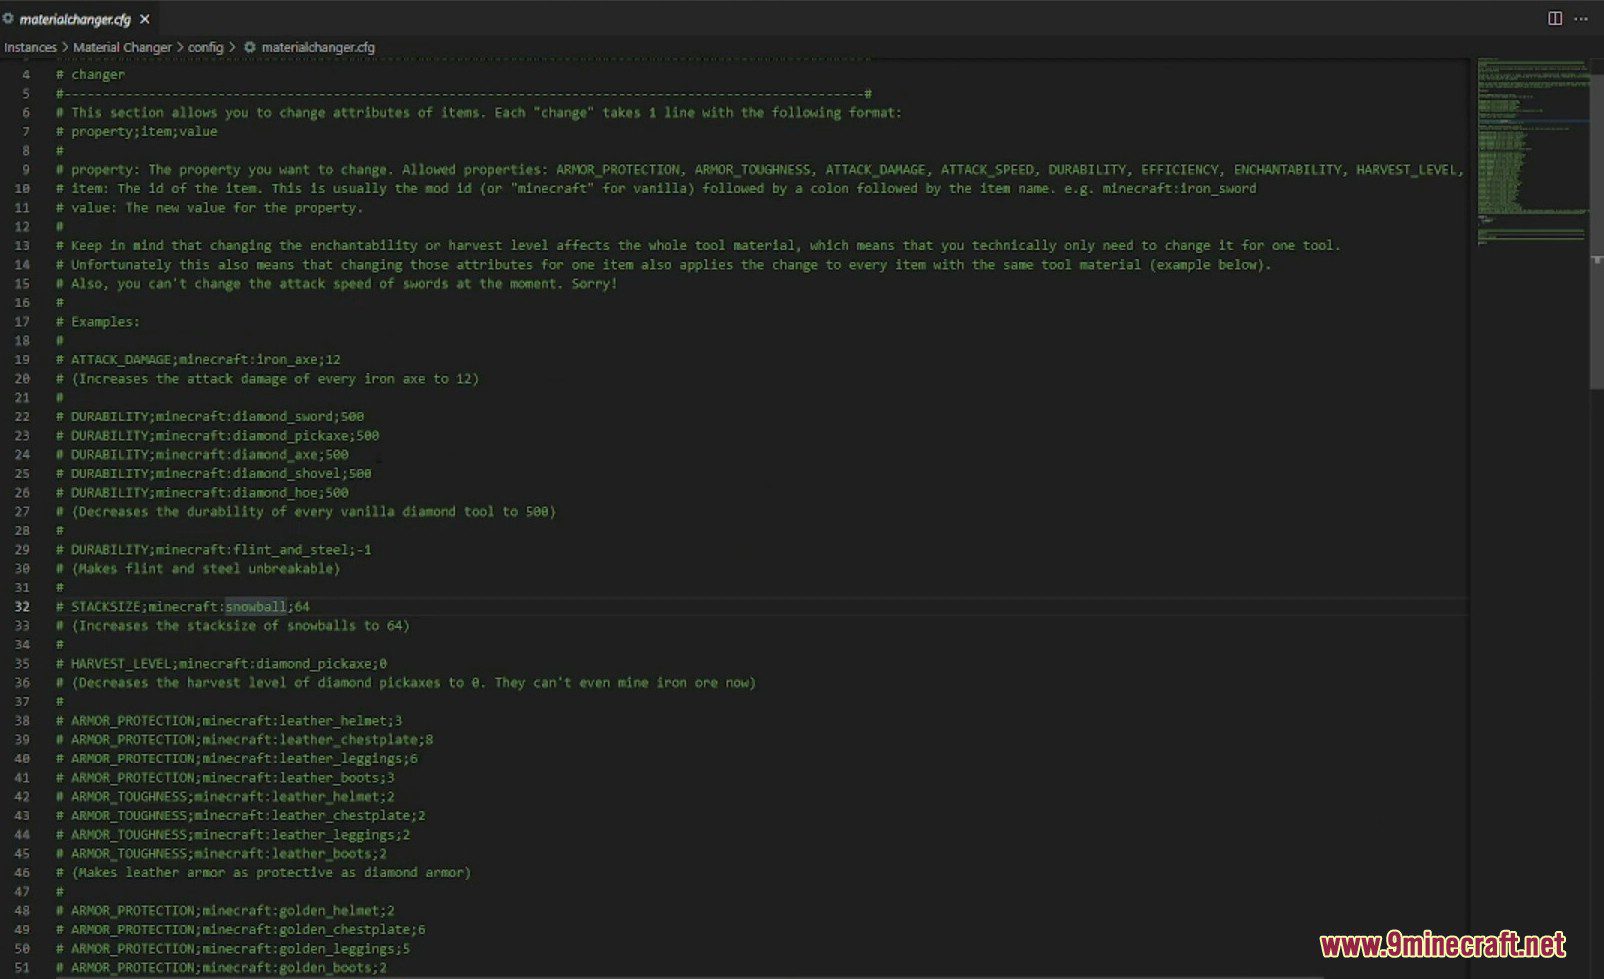1604x979 pixels.
Task: Click the Instances breadcrumb
Action: [x=30, y=47]
